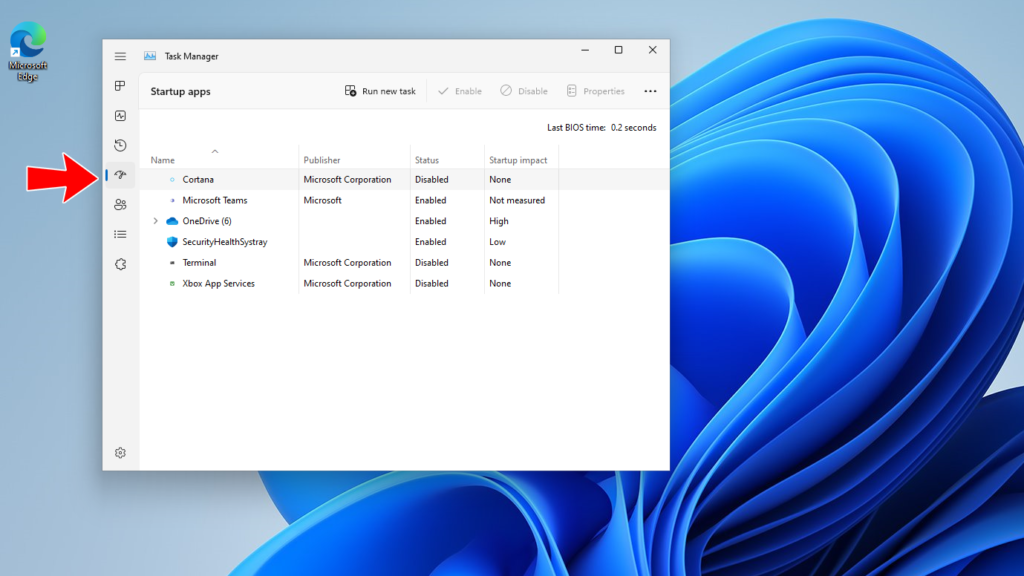This screenshot has width=1024, height=576.
Task: Click Cortana's Microsoft Corporation publisher cell
Action: [347, 180]
